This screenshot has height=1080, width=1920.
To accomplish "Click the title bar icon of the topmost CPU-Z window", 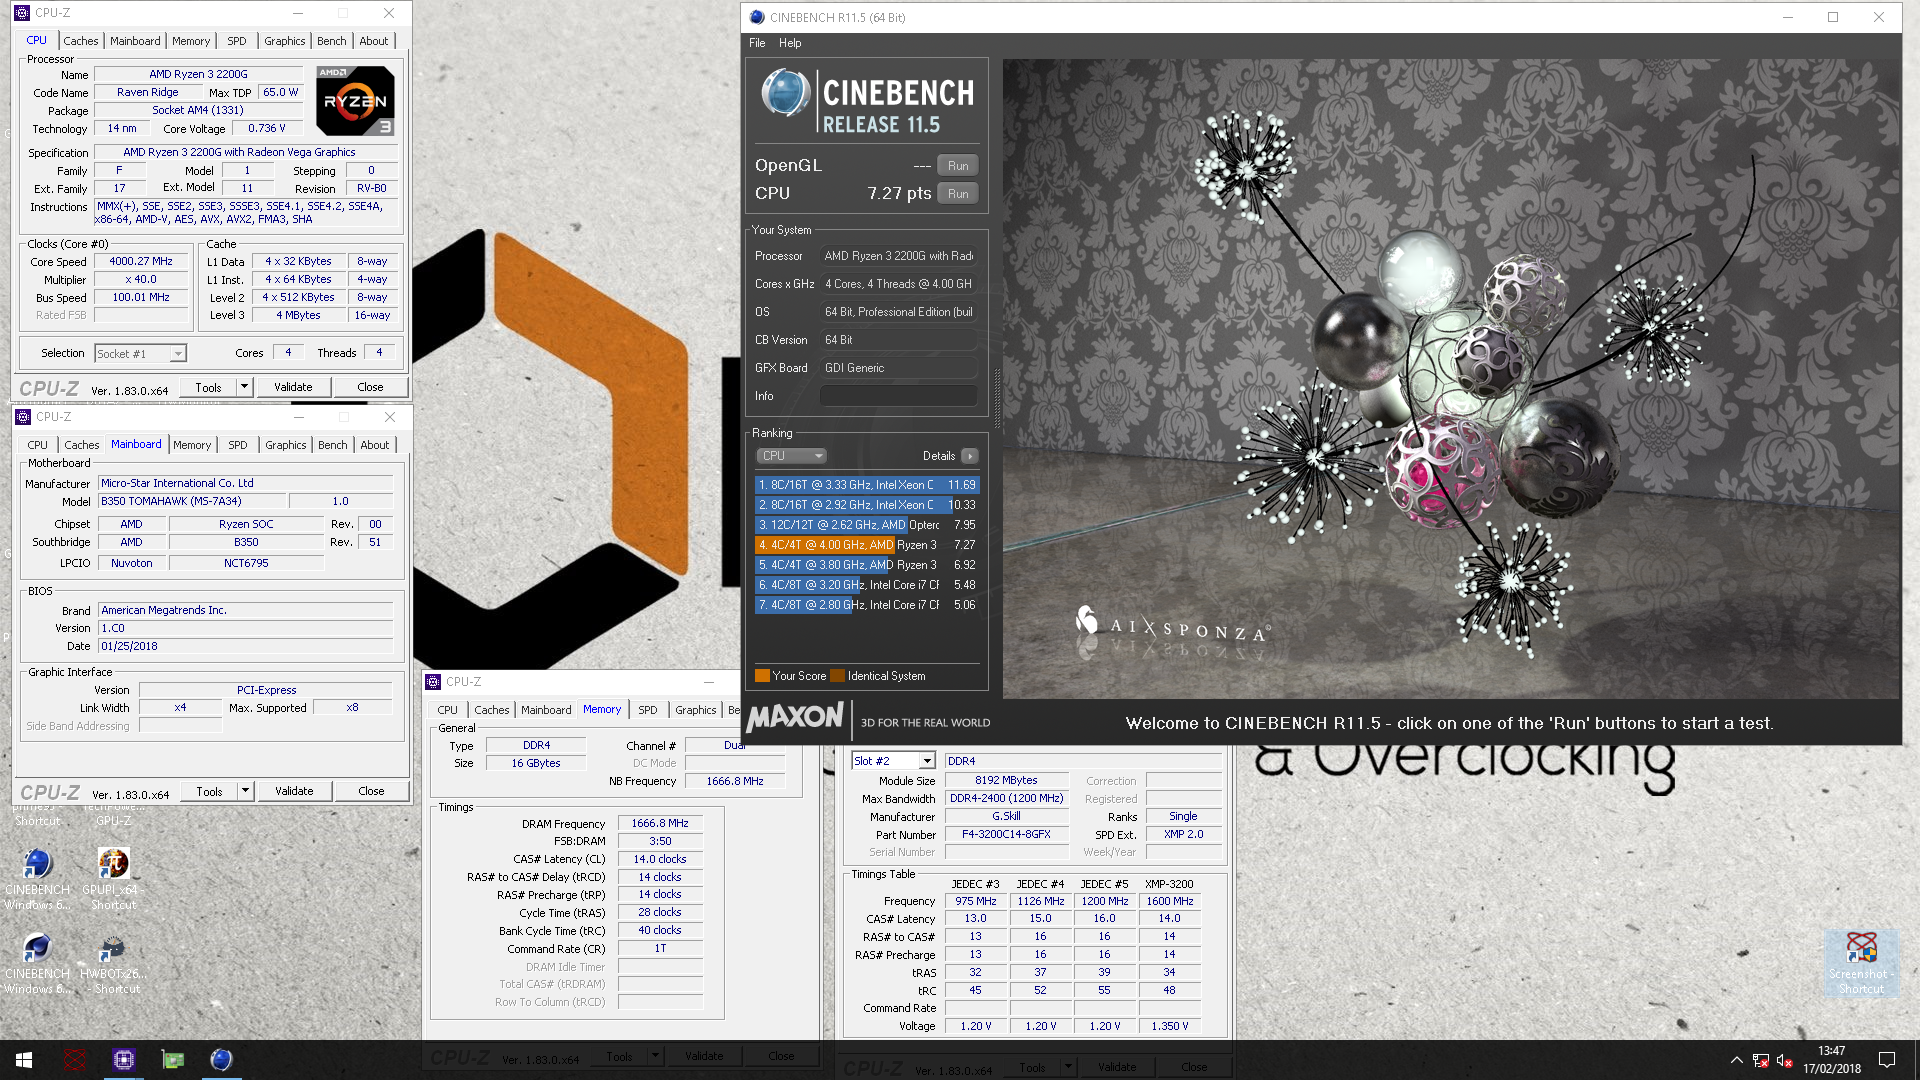I will [x=22, y=13].
